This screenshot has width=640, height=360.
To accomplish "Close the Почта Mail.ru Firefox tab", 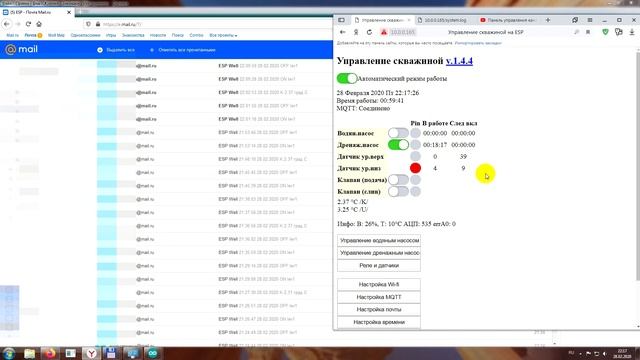I will click(69, 12).
